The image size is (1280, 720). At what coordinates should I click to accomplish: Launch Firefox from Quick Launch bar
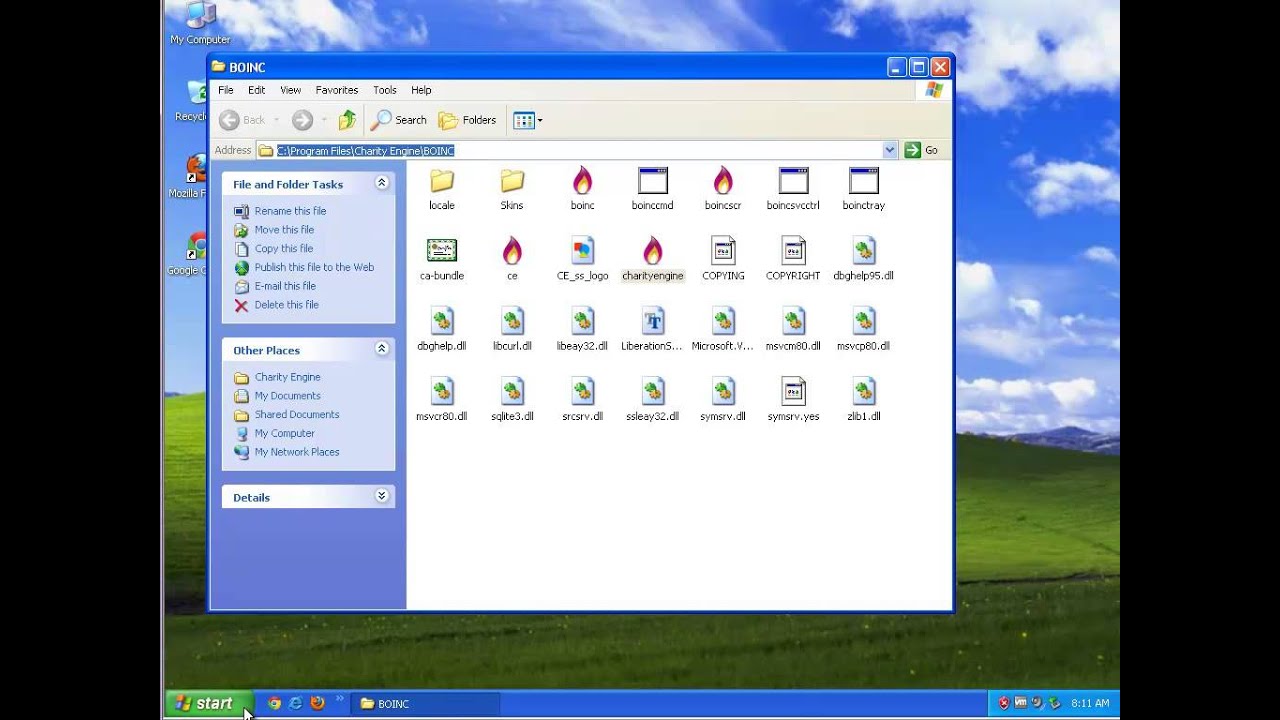[317, 703]
